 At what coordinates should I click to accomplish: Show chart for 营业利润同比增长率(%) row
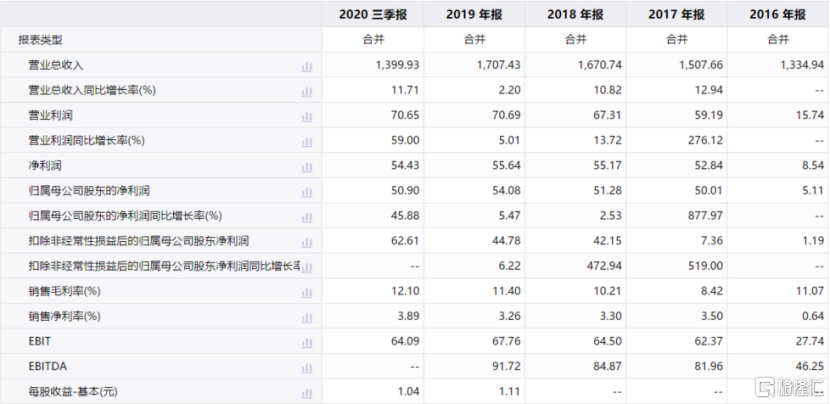[x=307, y=141]
